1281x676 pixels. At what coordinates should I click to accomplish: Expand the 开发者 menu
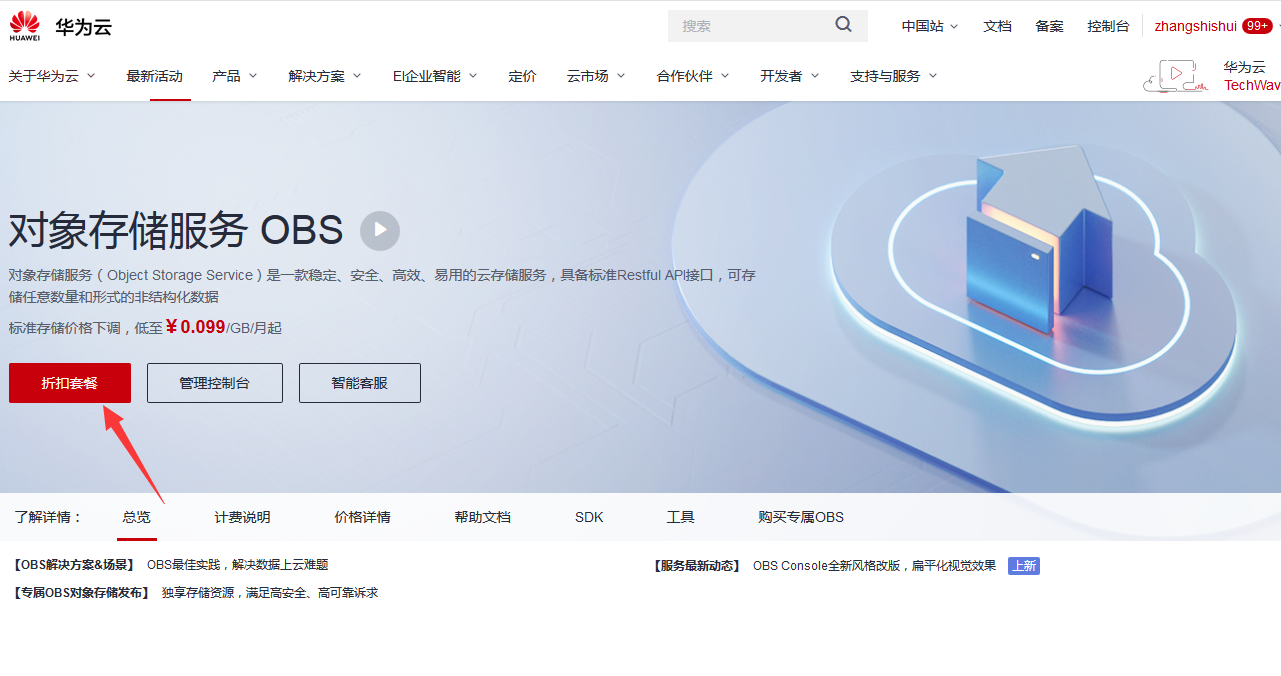click(790, 76)
